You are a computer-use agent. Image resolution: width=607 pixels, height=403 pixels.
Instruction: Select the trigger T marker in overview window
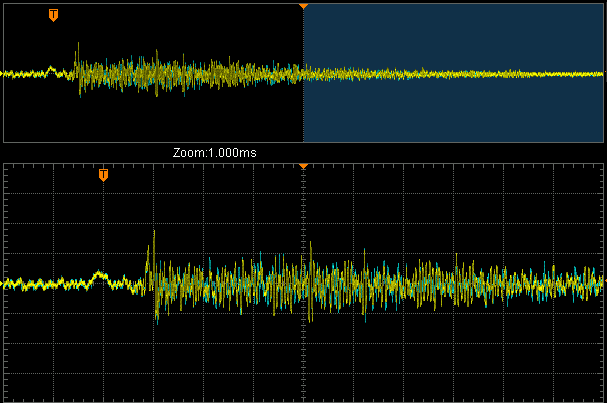click(53, 15)
